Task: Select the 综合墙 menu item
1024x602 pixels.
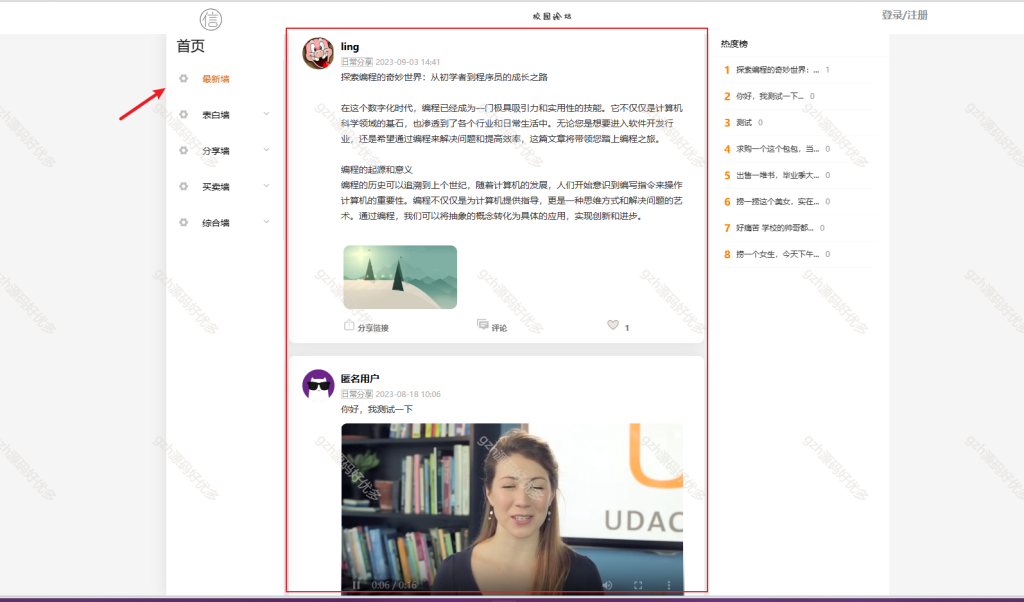Action: pyautogui.click(x=216, y=223)
